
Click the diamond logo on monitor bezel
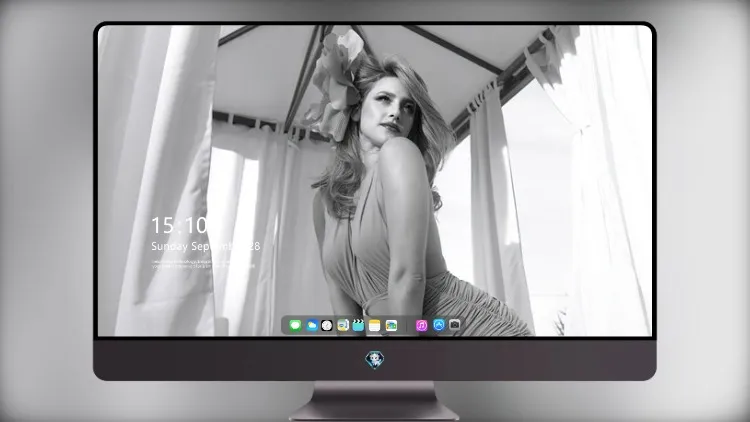coord(375,360)
